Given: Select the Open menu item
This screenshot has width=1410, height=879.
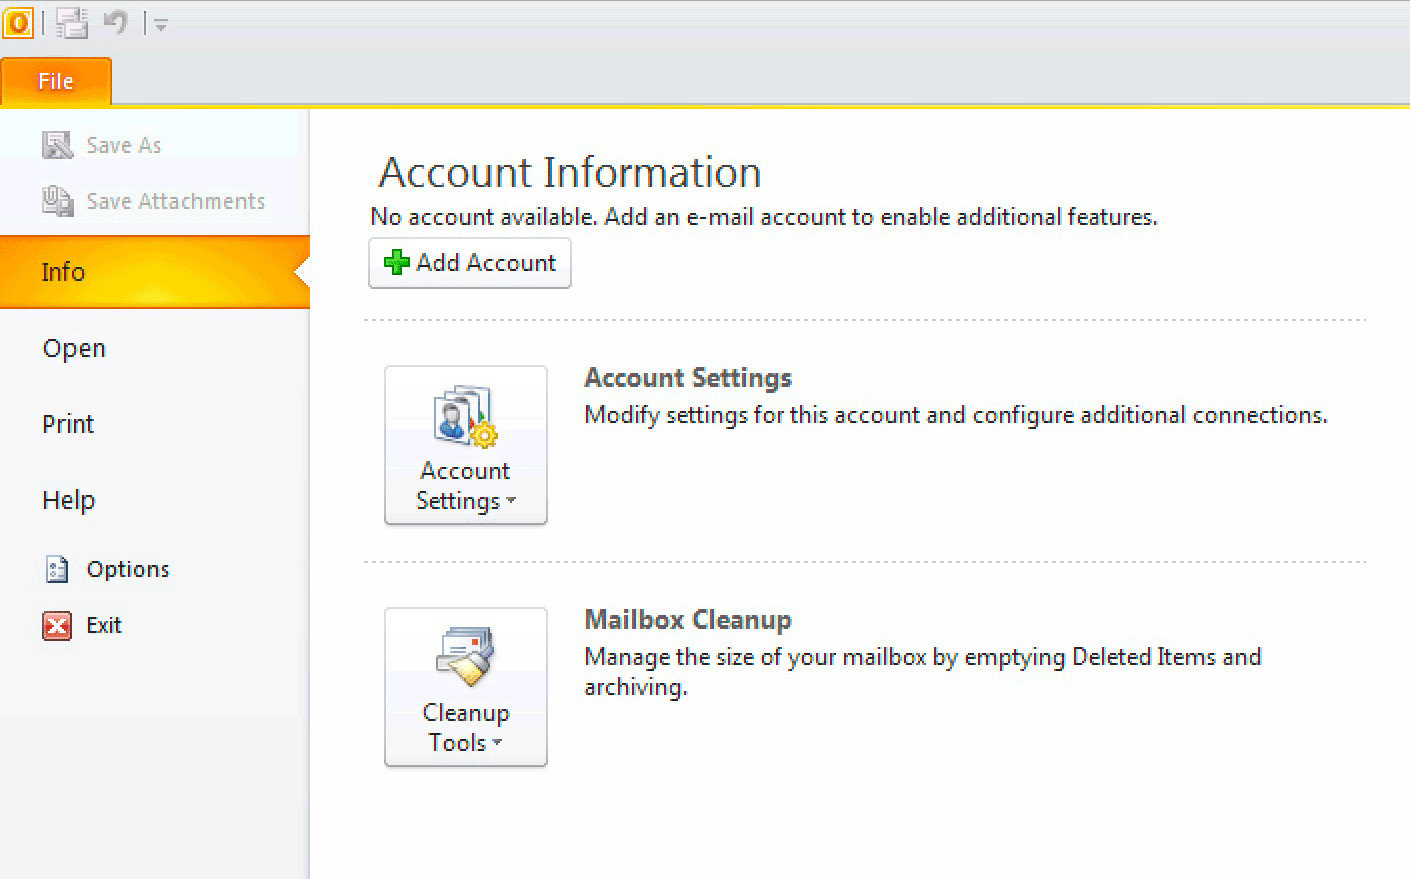Looking at the screenshot, I should [x=74, y=349].
